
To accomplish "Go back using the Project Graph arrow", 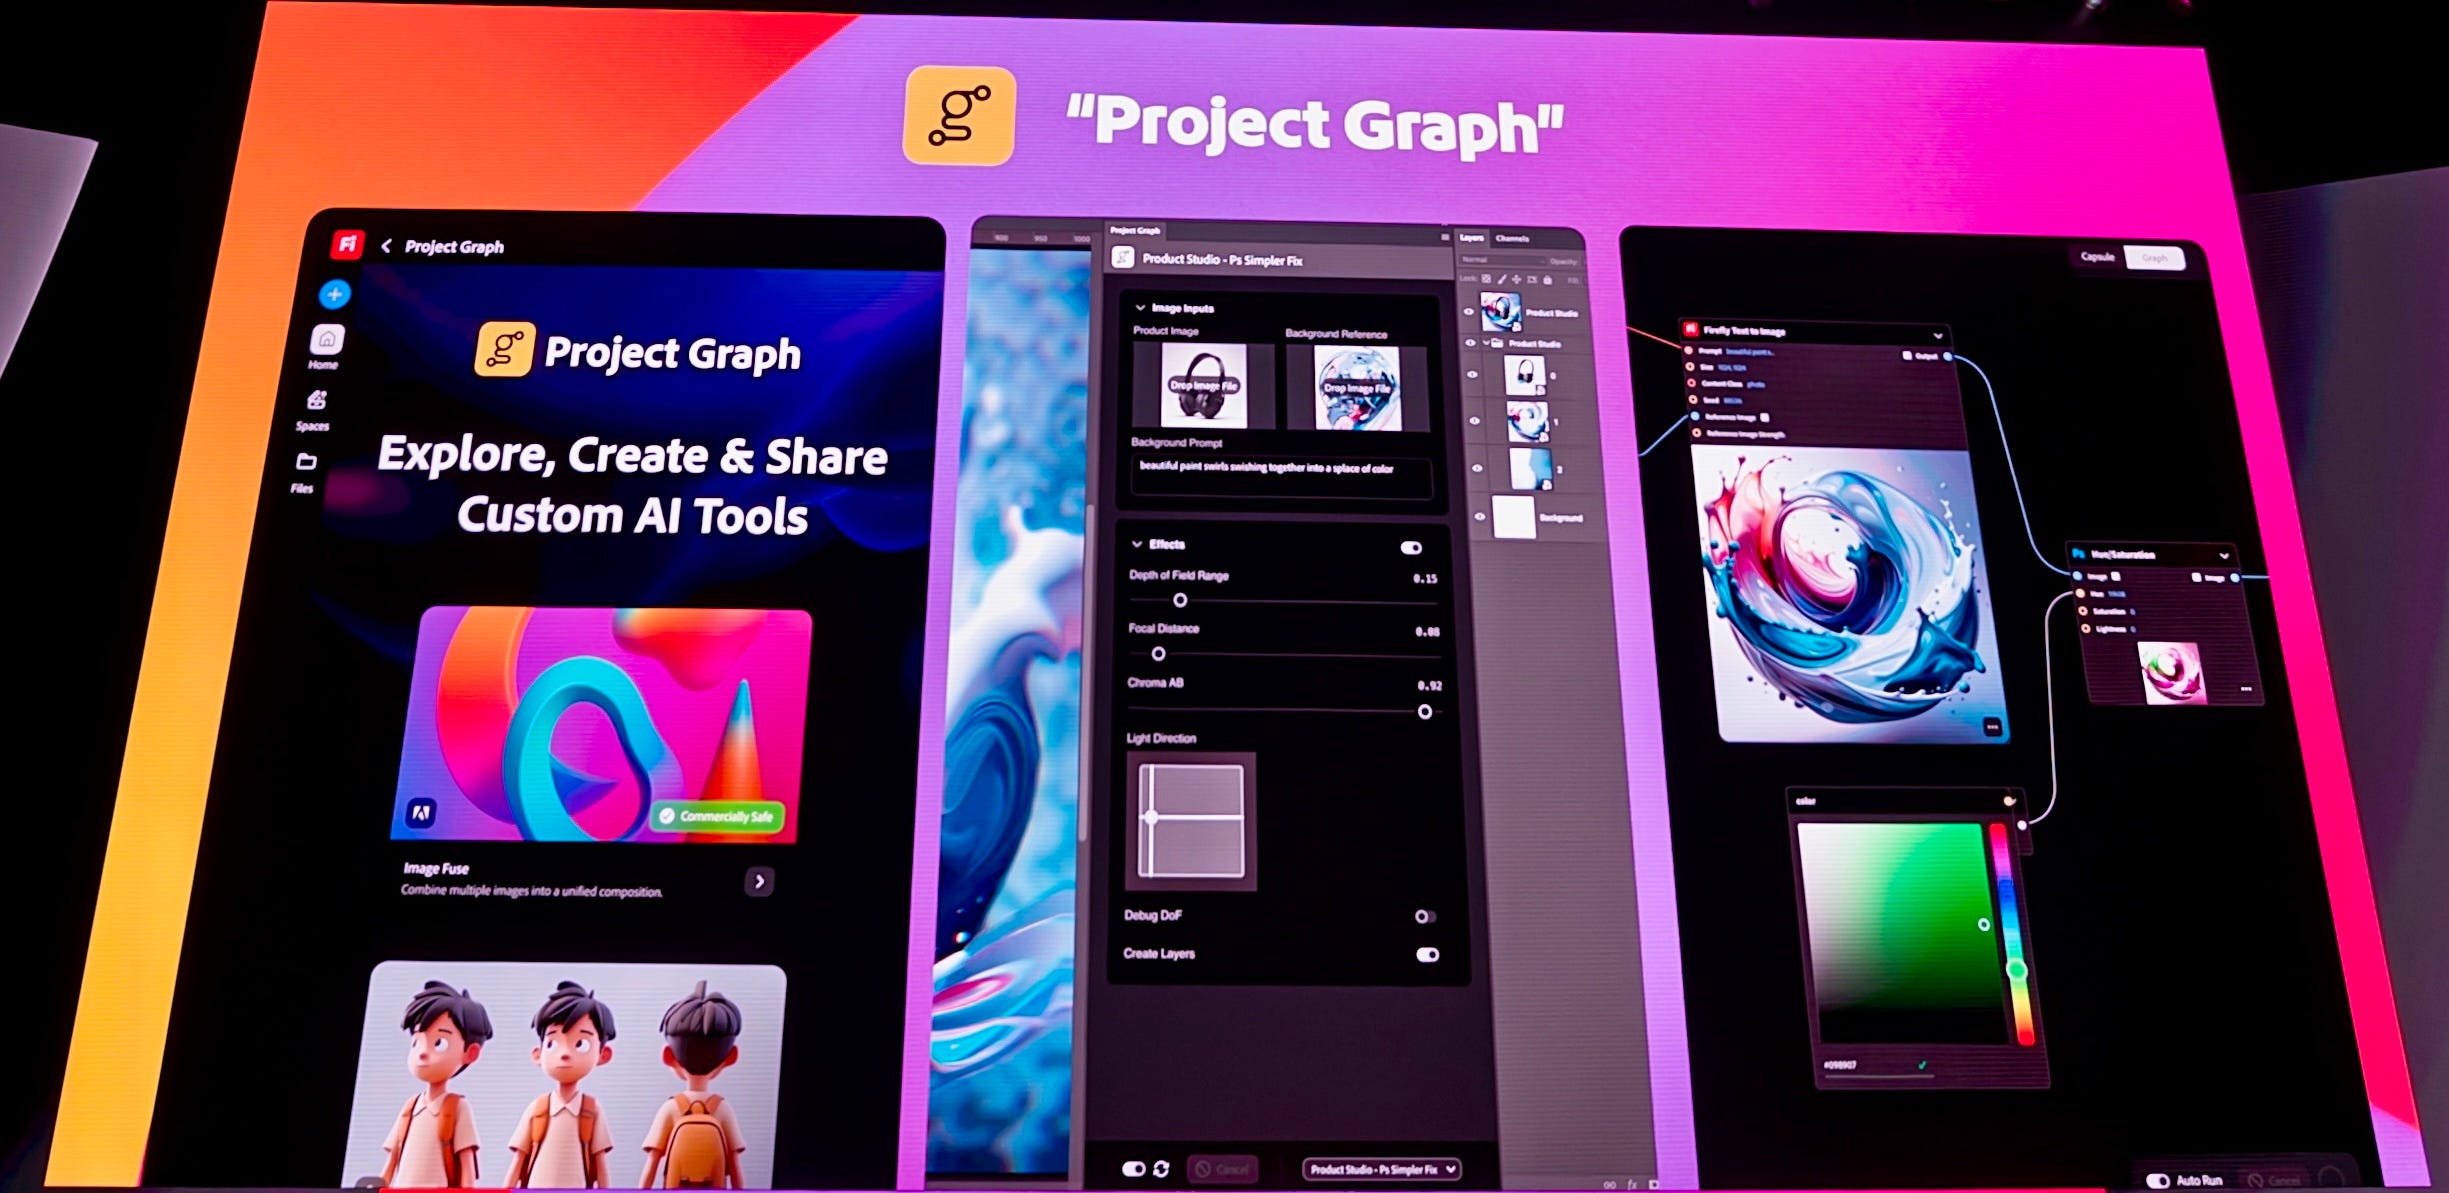I will pyautogui.click(x=387, y=246).
